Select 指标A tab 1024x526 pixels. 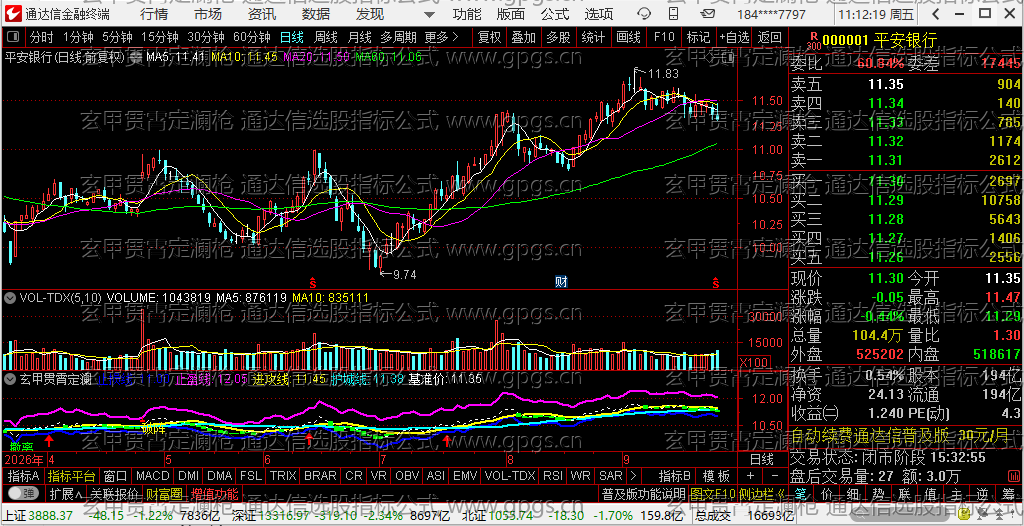[24, 475]
